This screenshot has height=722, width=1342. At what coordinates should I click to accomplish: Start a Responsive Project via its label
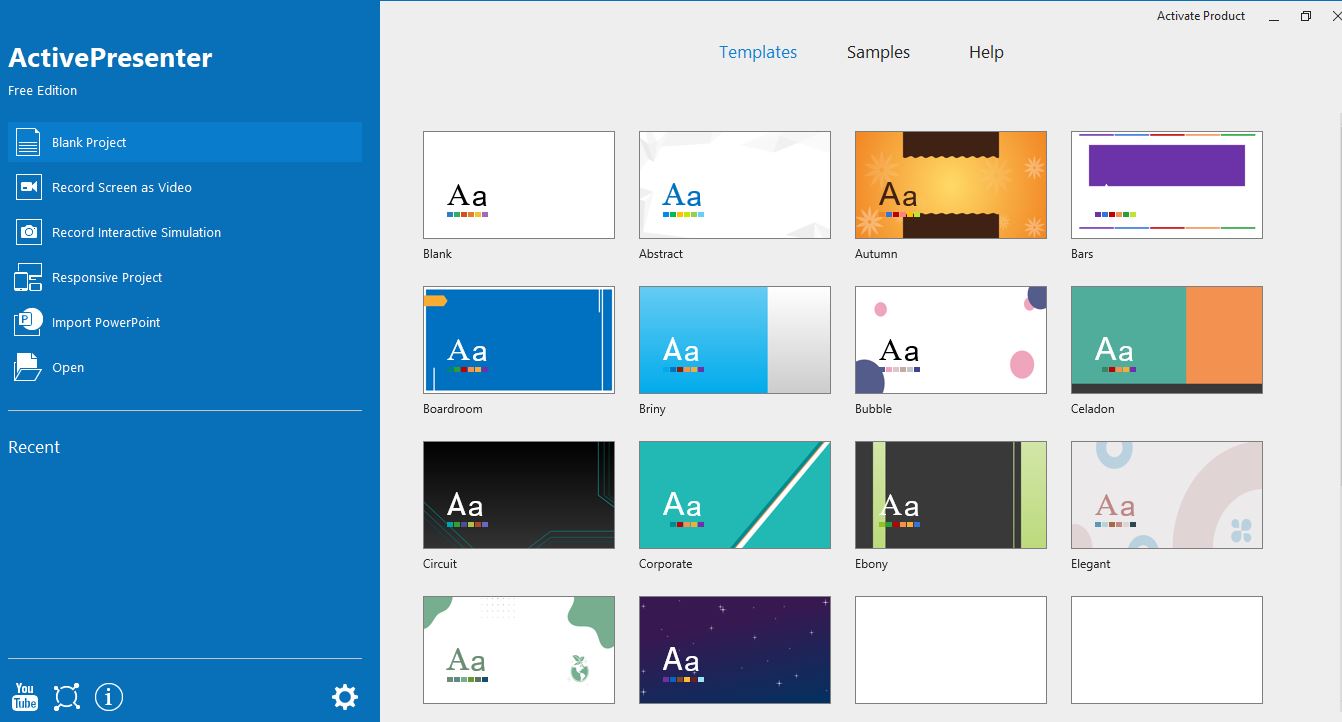coord(107,278)
